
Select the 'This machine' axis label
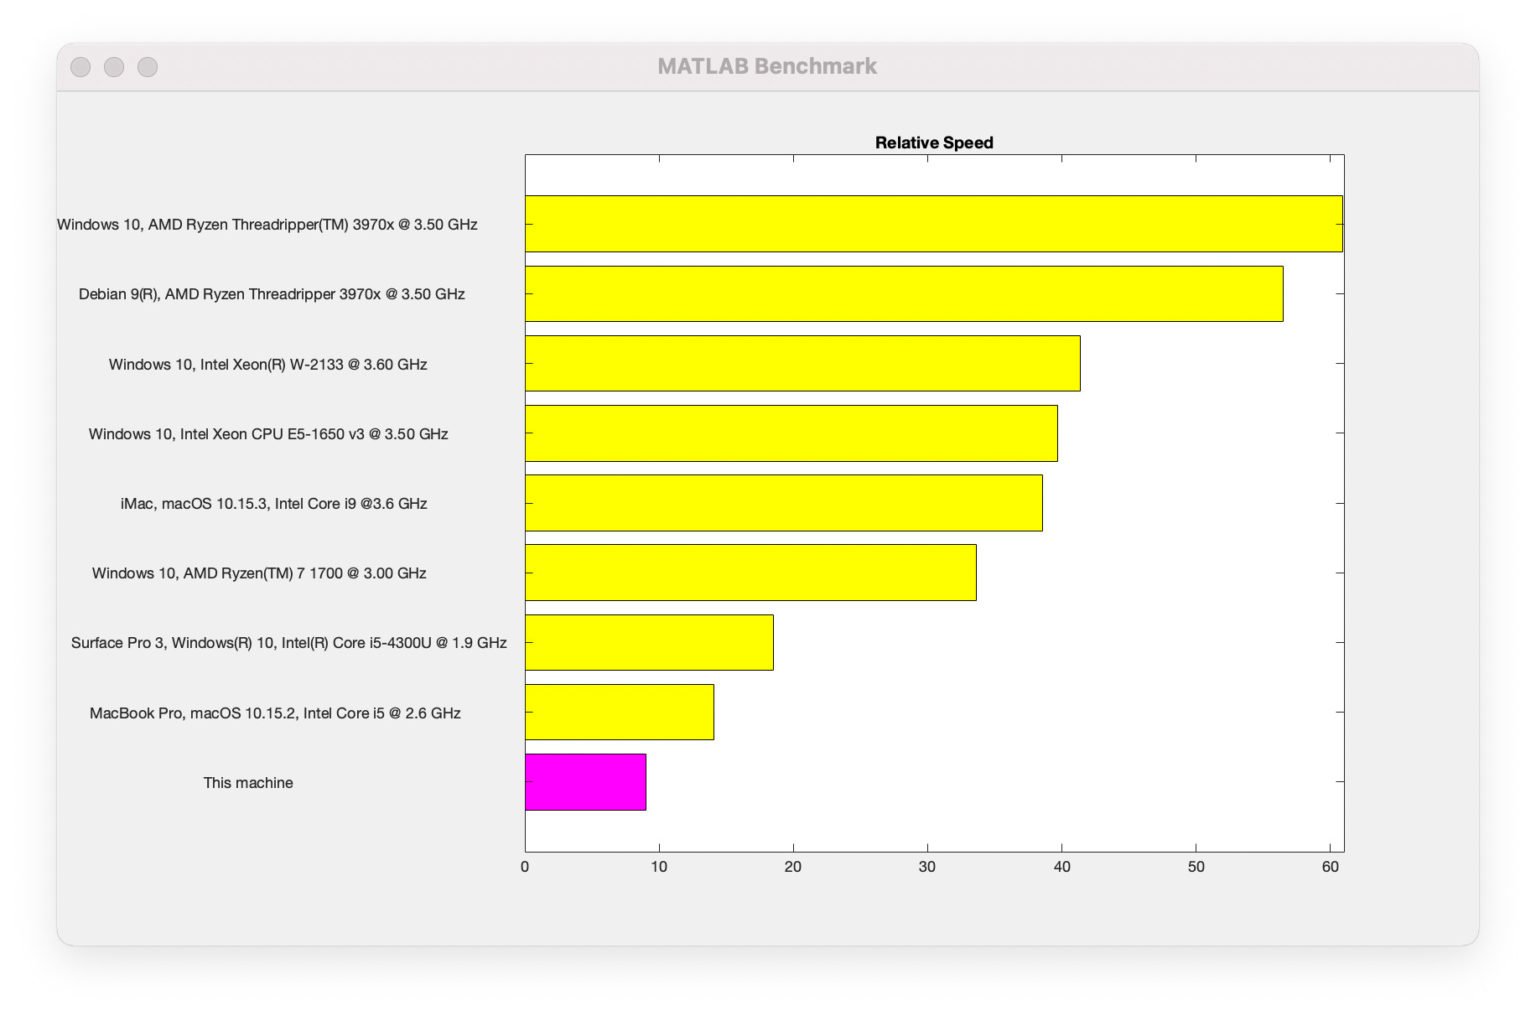click(247, 782)
